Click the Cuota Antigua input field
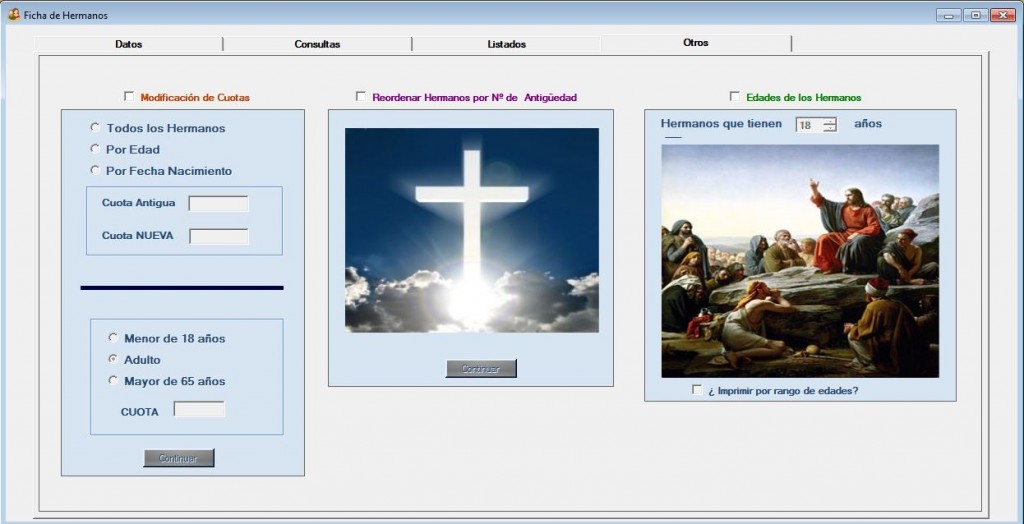This screenshot has width=1024, height=524. click(218, 204)
